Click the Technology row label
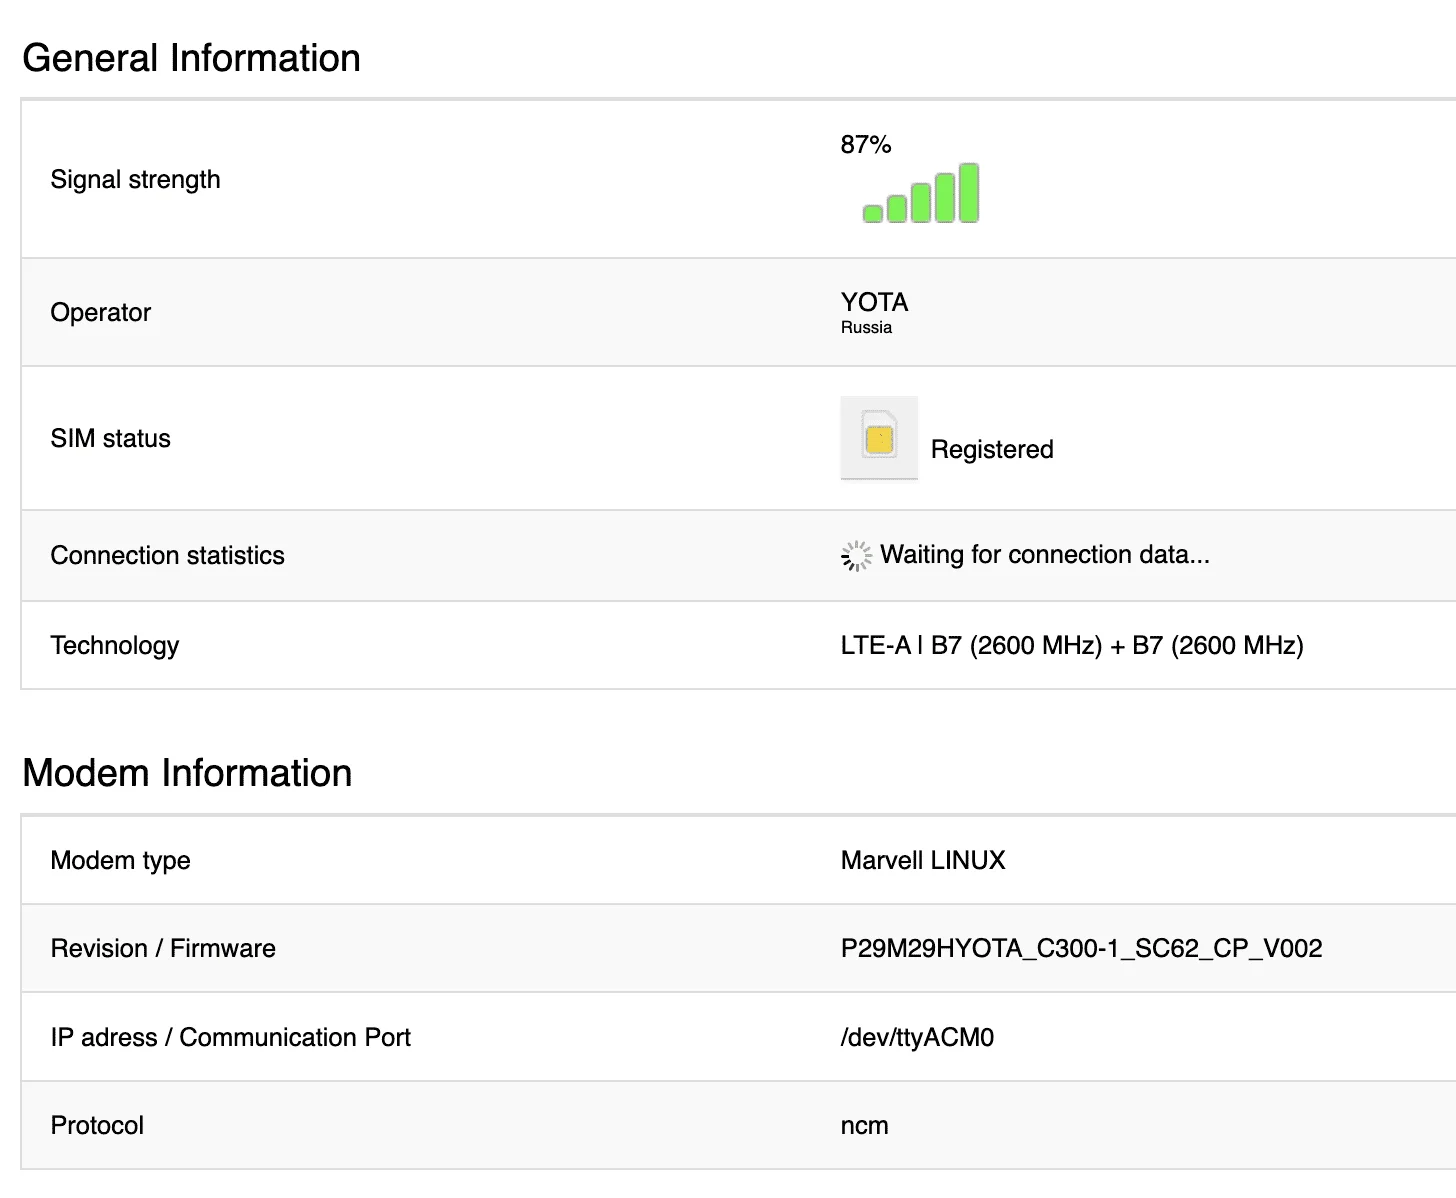1456x1198 pixels. point(114,646)
